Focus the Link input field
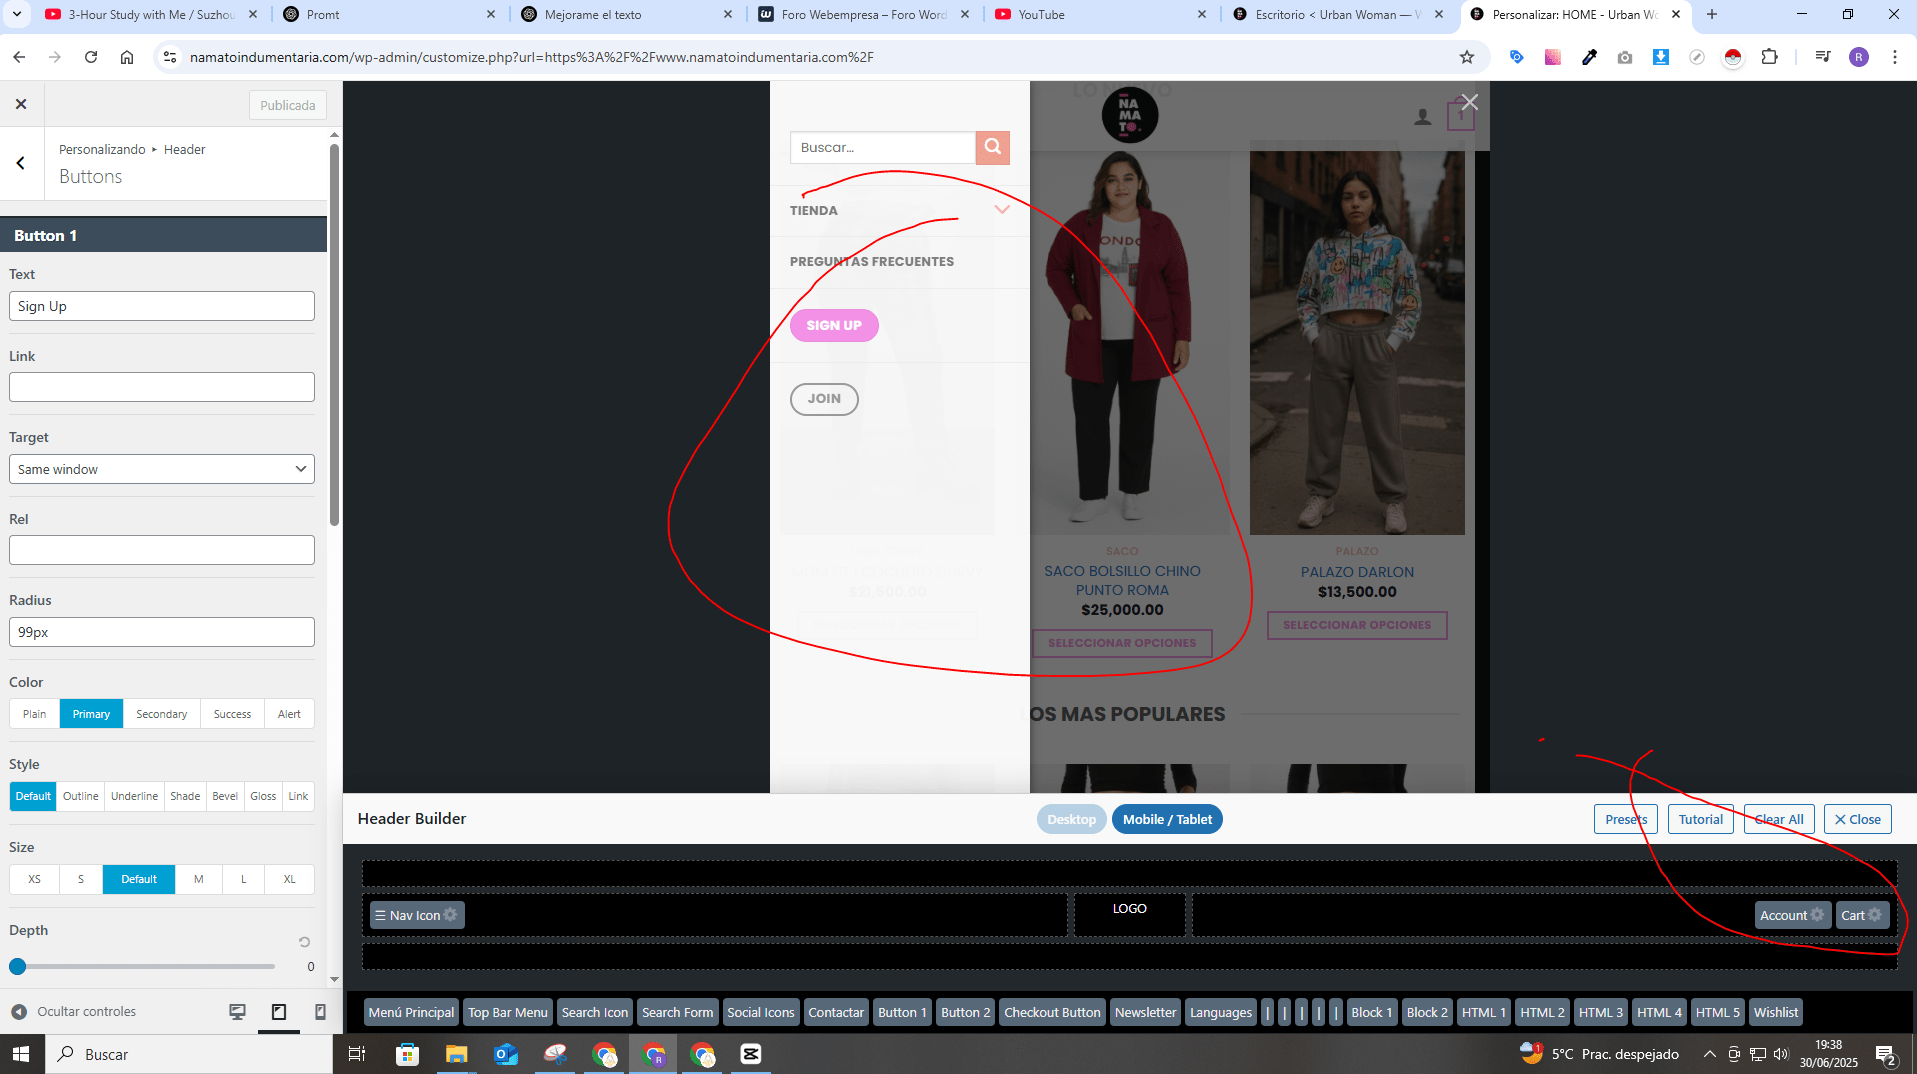 [162, 387]
